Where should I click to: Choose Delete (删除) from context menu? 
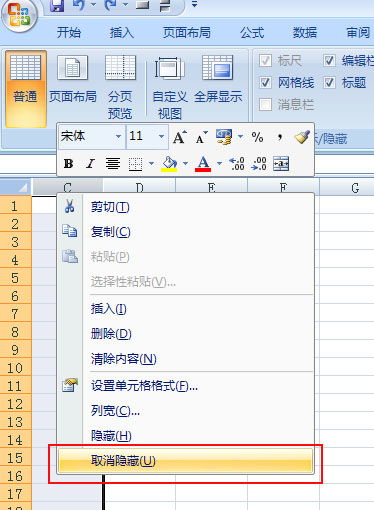click(x=185, y=334)
